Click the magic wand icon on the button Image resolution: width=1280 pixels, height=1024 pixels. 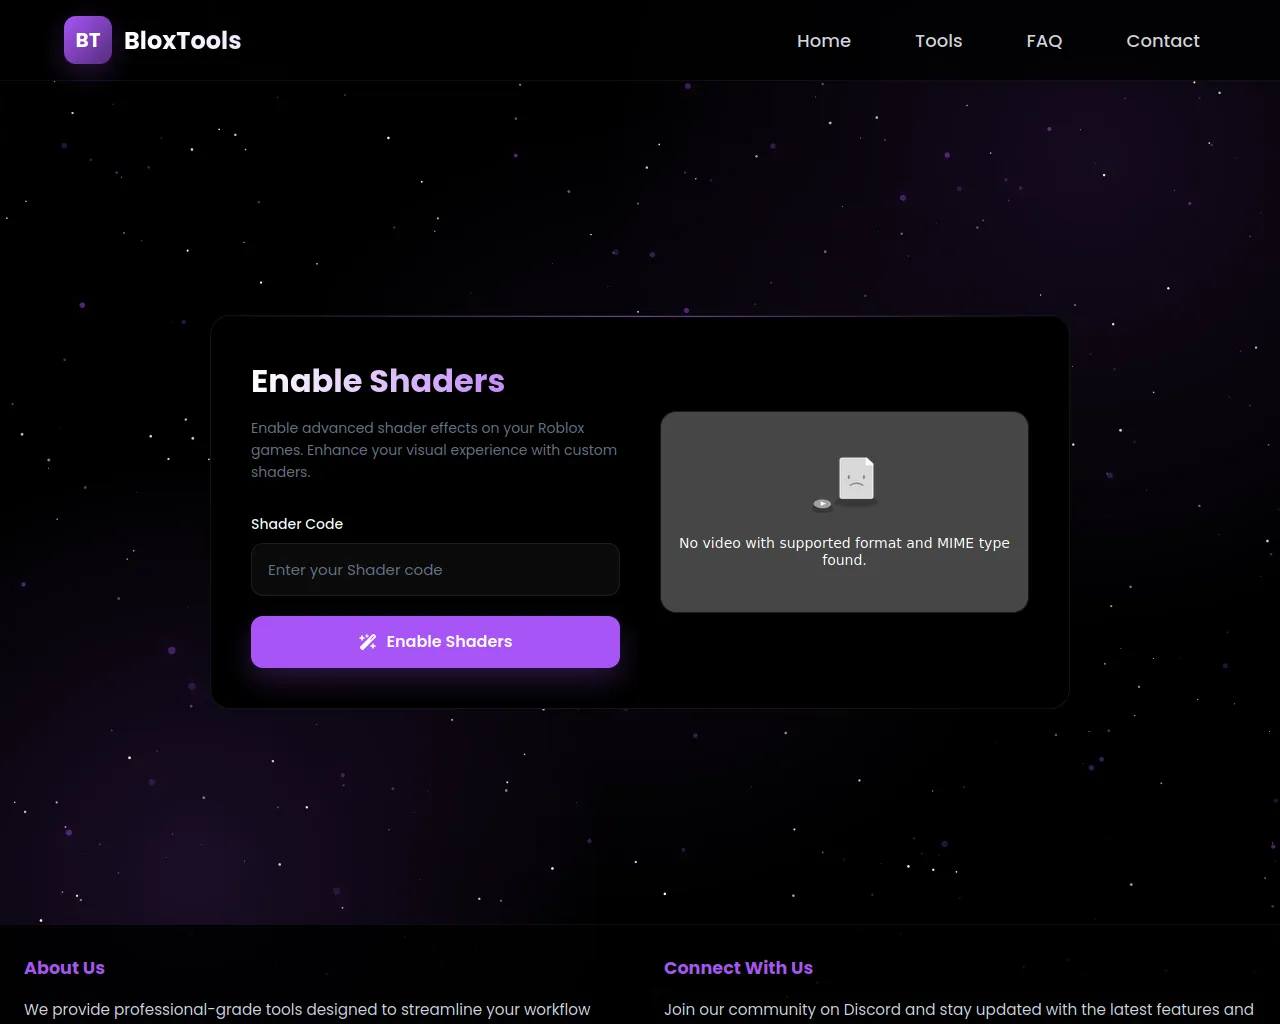(368, 642)
